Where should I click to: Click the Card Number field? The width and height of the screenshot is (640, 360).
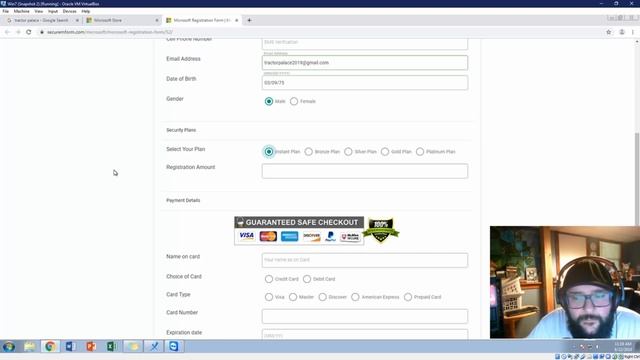[365, 316]
